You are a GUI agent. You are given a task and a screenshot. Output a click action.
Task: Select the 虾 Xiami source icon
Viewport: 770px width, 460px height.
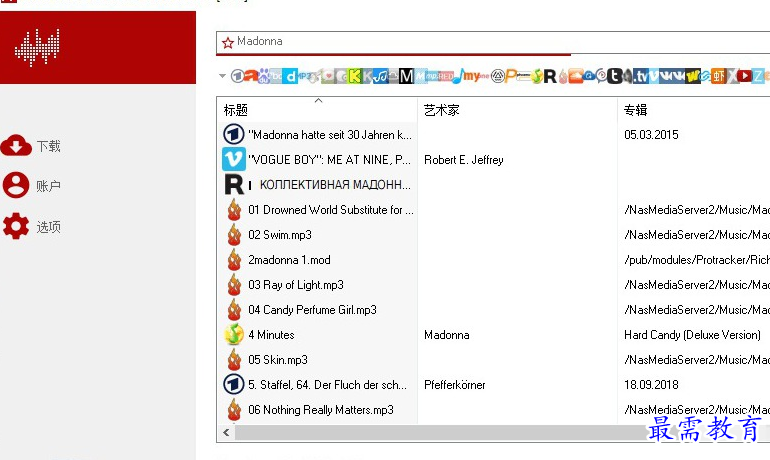point(718,76)
